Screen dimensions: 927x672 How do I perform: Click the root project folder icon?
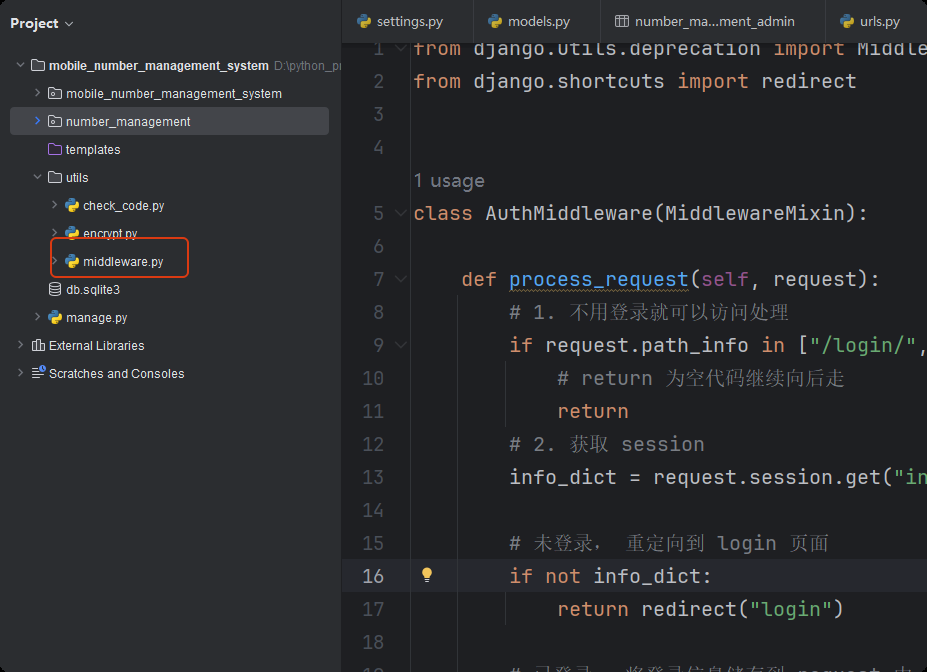coord(38,65)
